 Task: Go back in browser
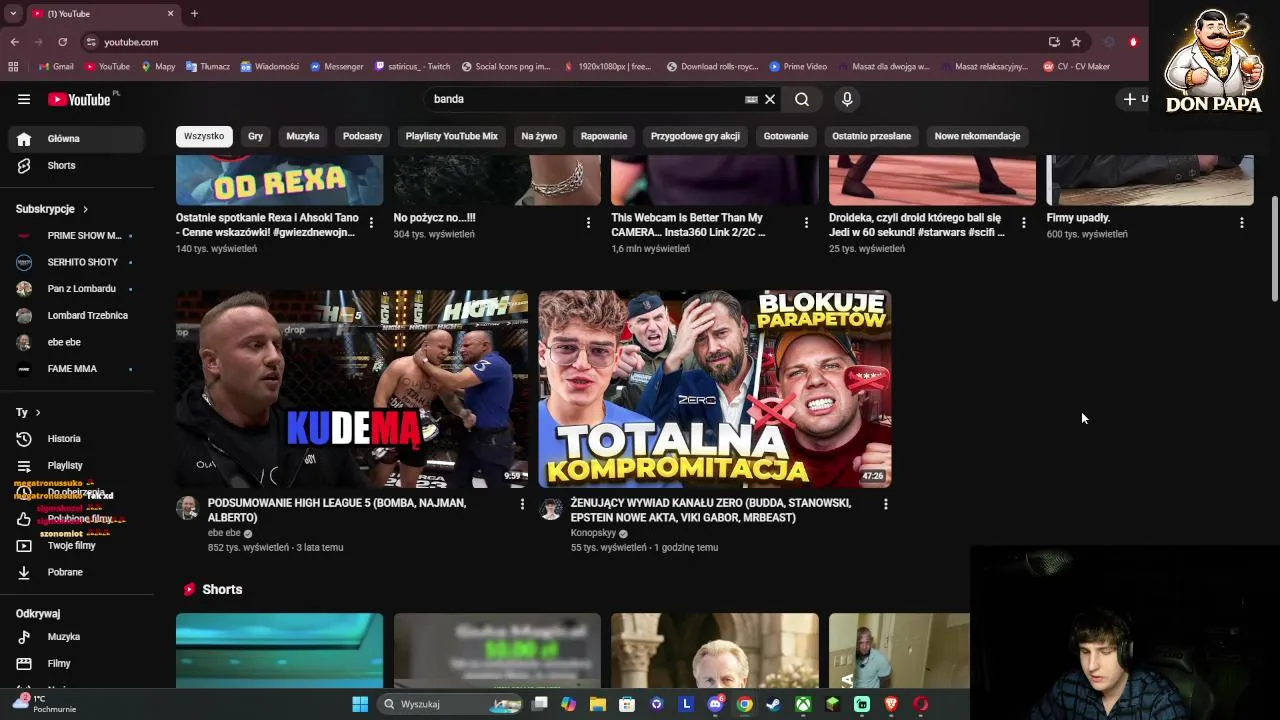pos(14,42)
